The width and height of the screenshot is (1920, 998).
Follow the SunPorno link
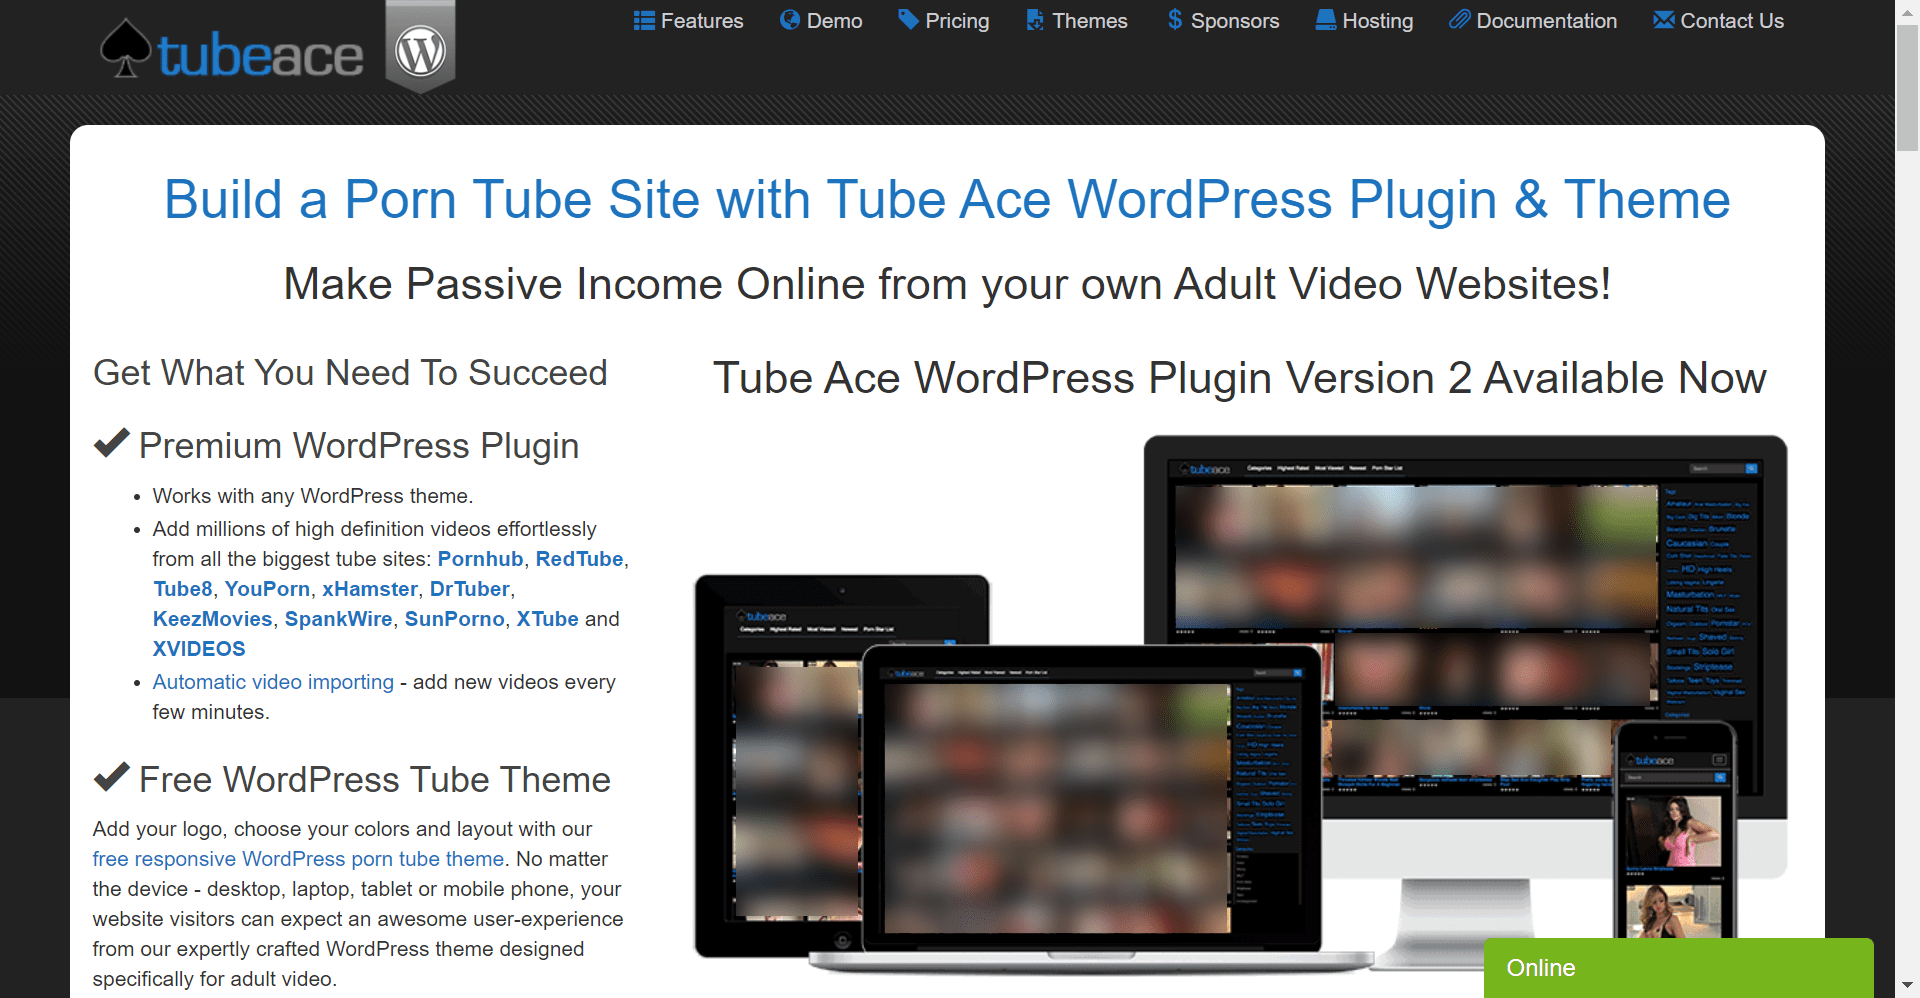(x=455, y=619)
